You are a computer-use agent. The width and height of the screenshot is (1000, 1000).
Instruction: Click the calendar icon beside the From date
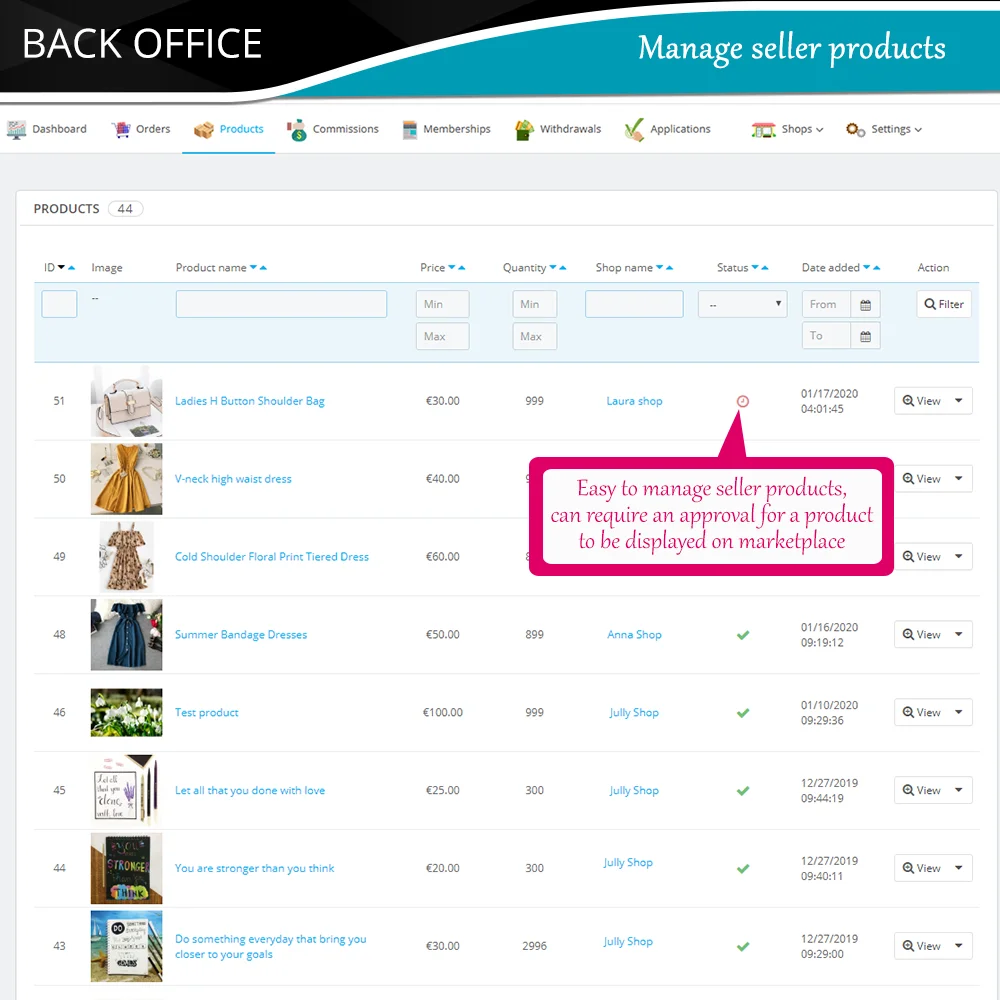[x=866, y=303]
